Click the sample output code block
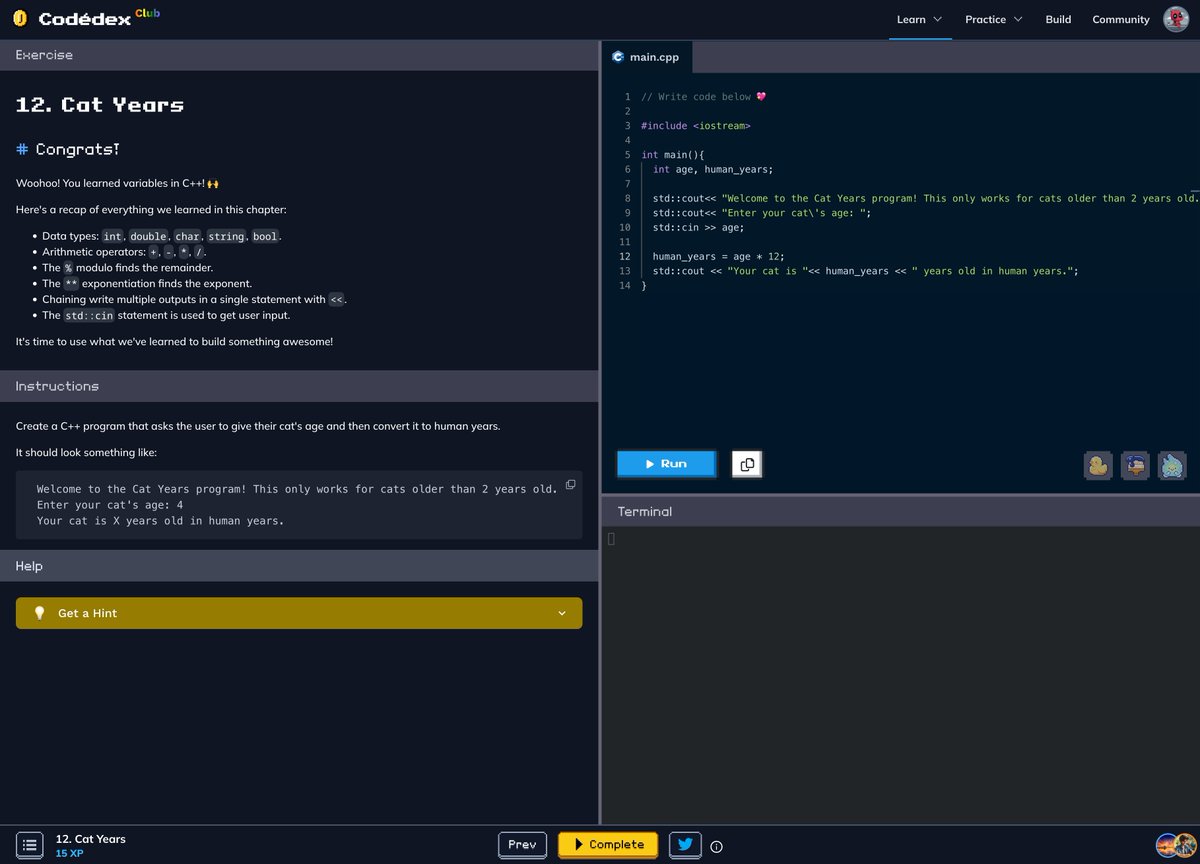 299,505
